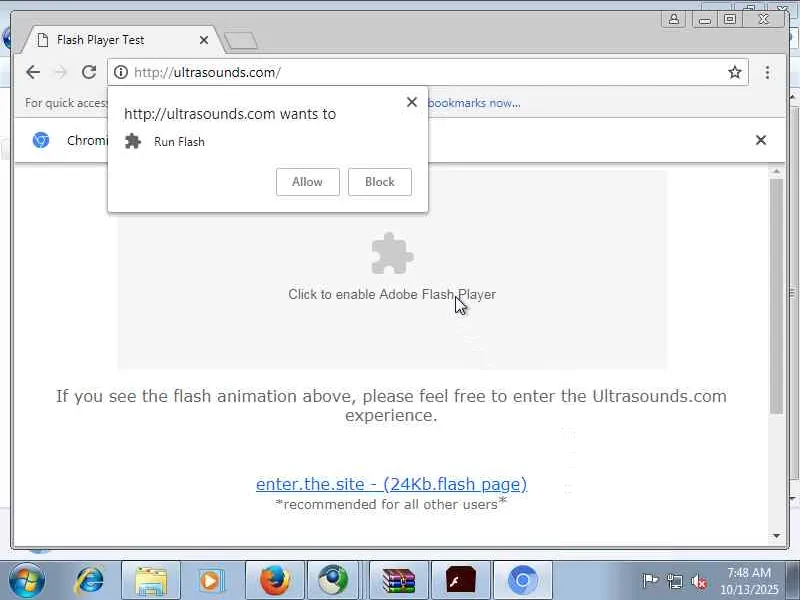Allow Flash to run on ultrasounds.com

308,182
